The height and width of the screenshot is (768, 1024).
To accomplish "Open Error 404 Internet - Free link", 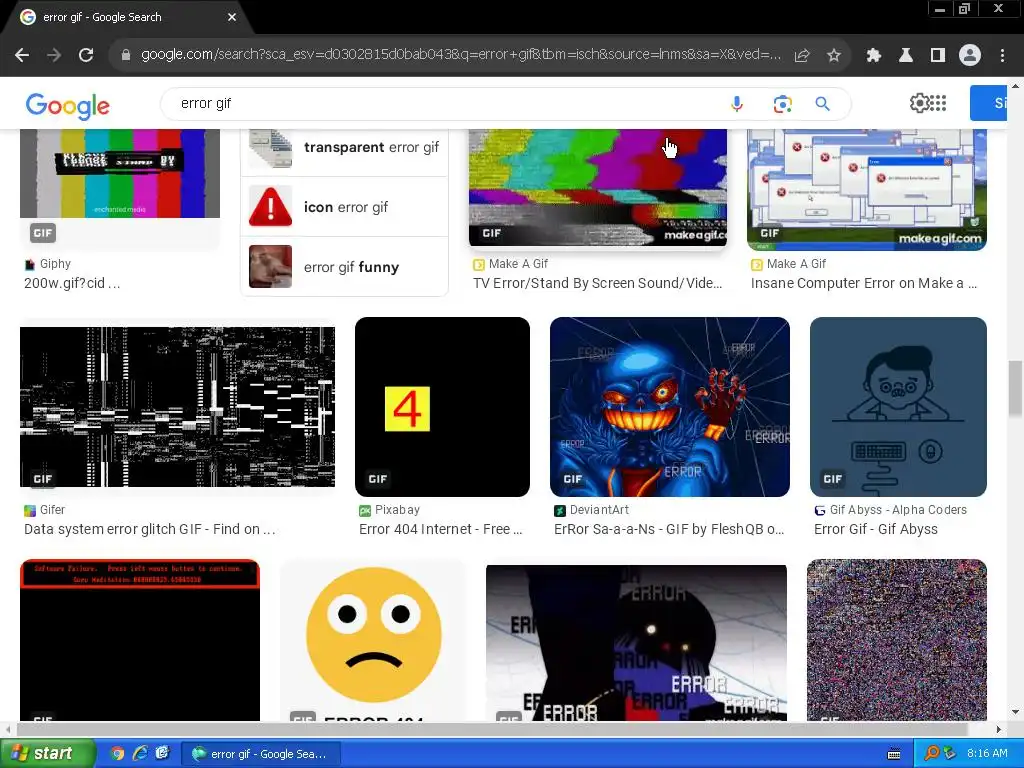I will click(x=441, y=529).
